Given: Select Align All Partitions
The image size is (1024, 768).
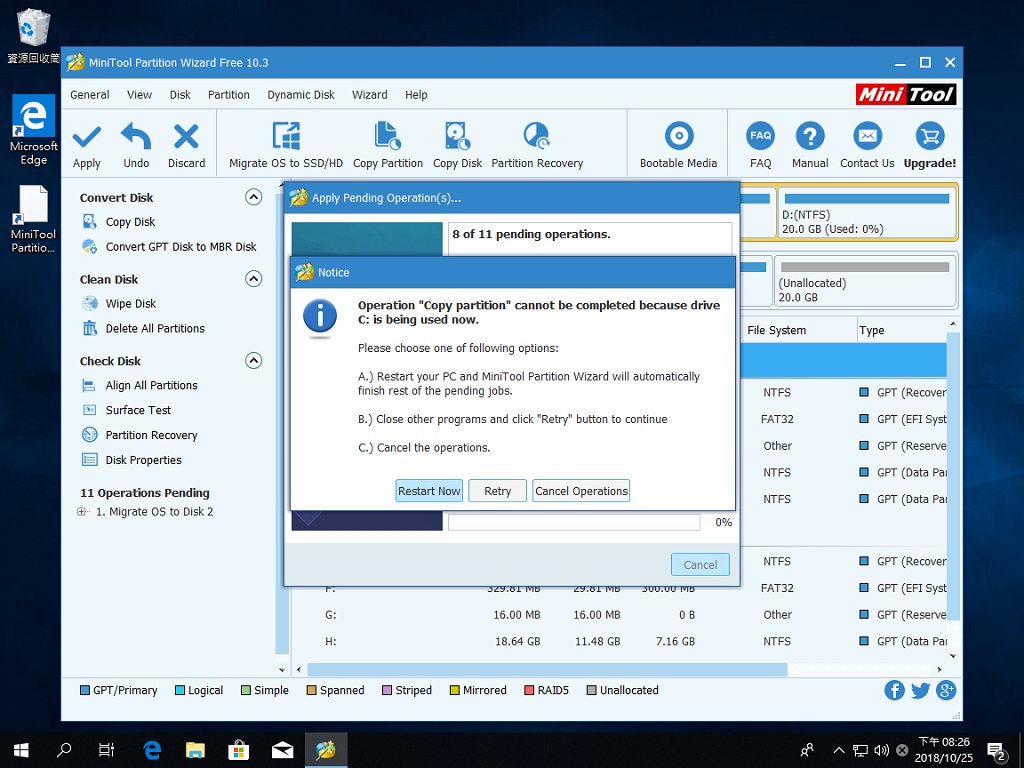Looking at the screenshot, I should click(x=152, y=385).
